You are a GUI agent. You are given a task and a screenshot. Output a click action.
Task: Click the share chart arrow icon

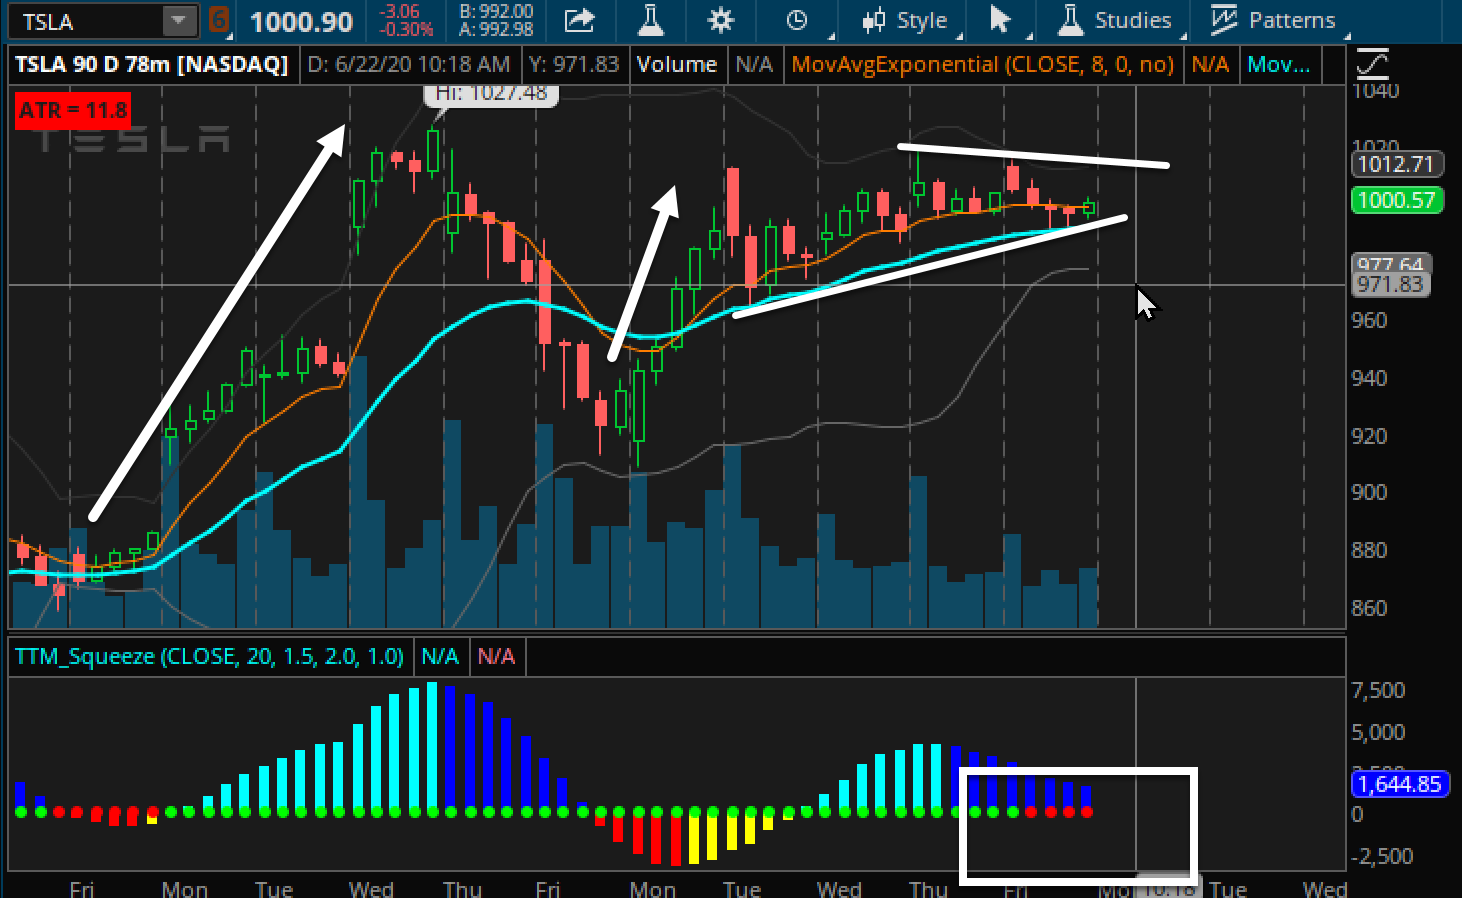pos(580,20)
